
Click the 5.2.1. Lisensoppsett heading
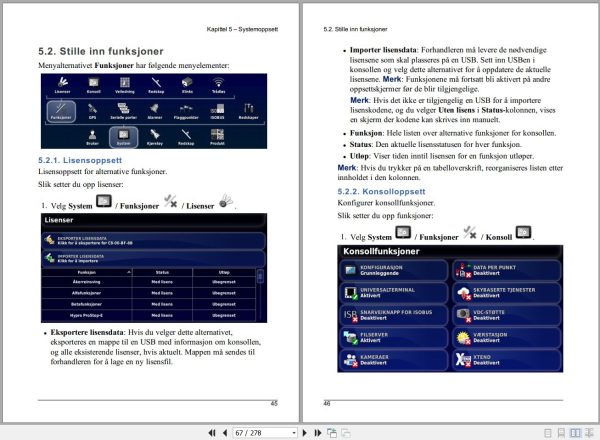pyautogui.click(x=80, y=160)
